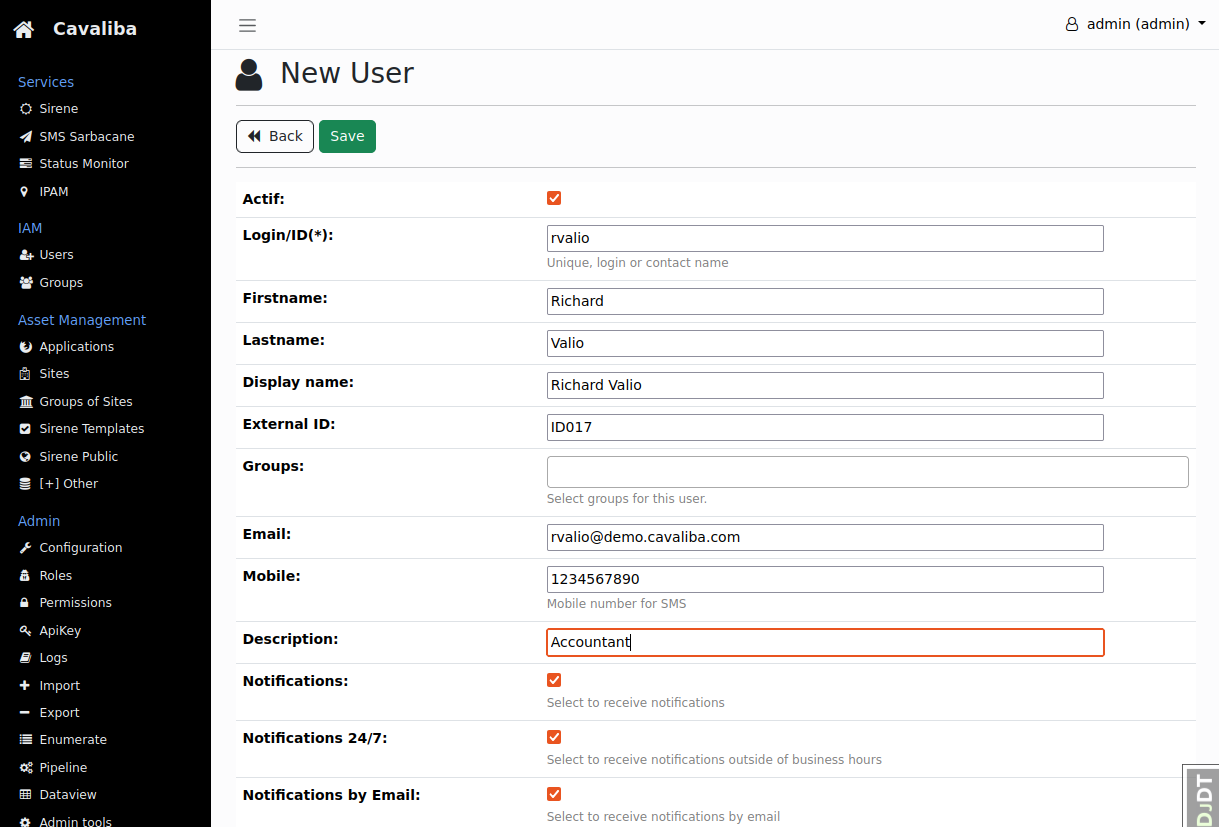Click the Cavaliba home icon
The height and width of the screenshot is (827, 1219).
pos(22,28)
